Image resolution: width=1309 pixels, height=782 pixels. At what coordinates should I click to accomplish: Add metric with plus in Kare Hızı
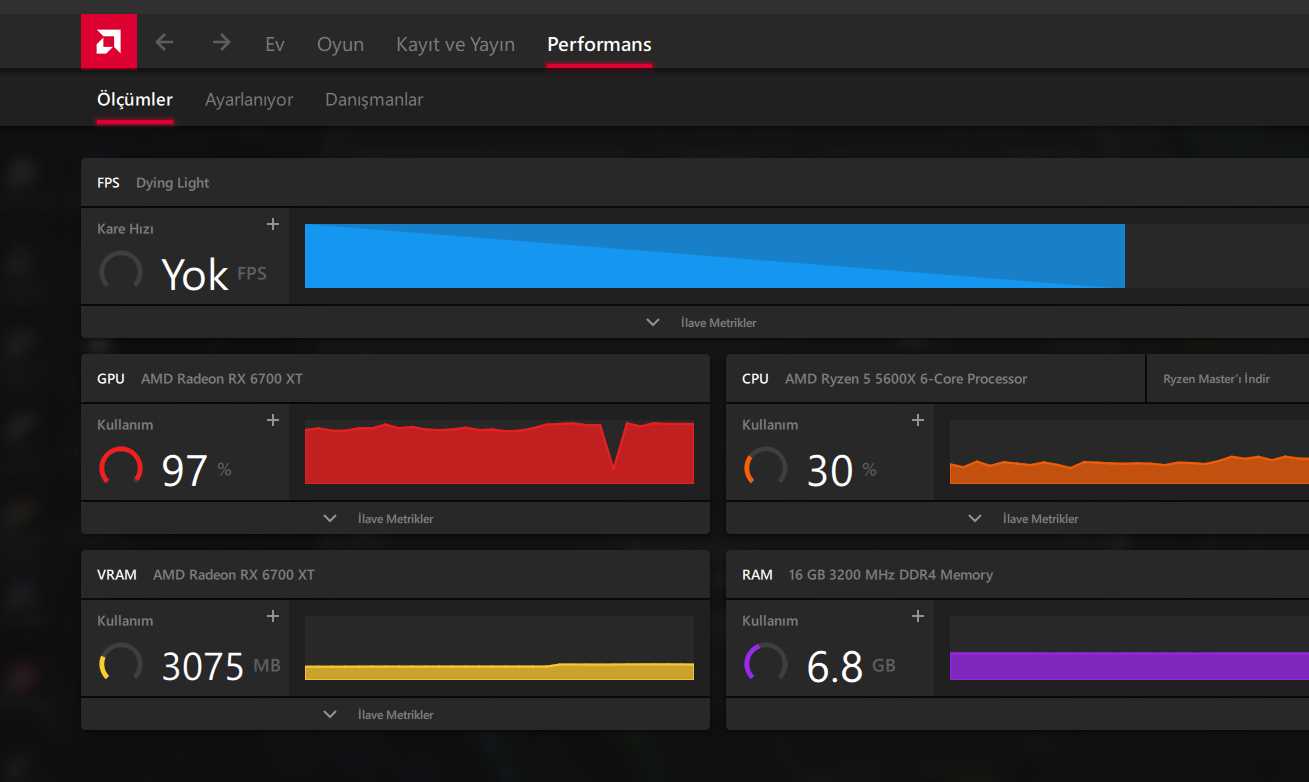272,224
